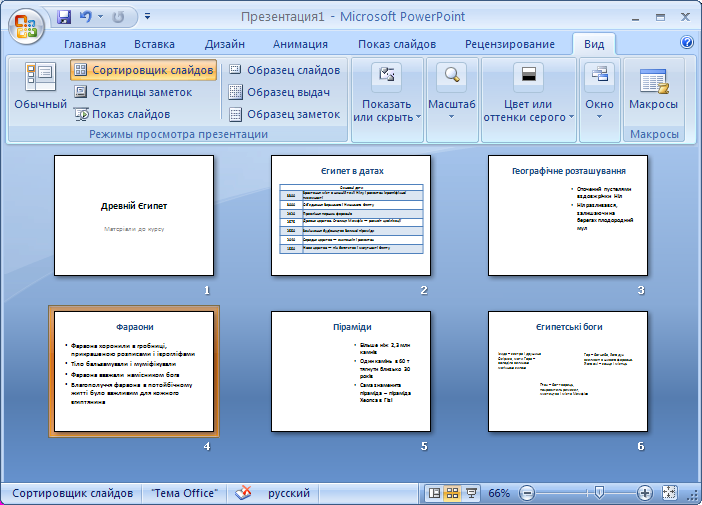Open the Дизайн ribbon tab
The width and height of the screenshot is (702, 505).
[224, 44]
